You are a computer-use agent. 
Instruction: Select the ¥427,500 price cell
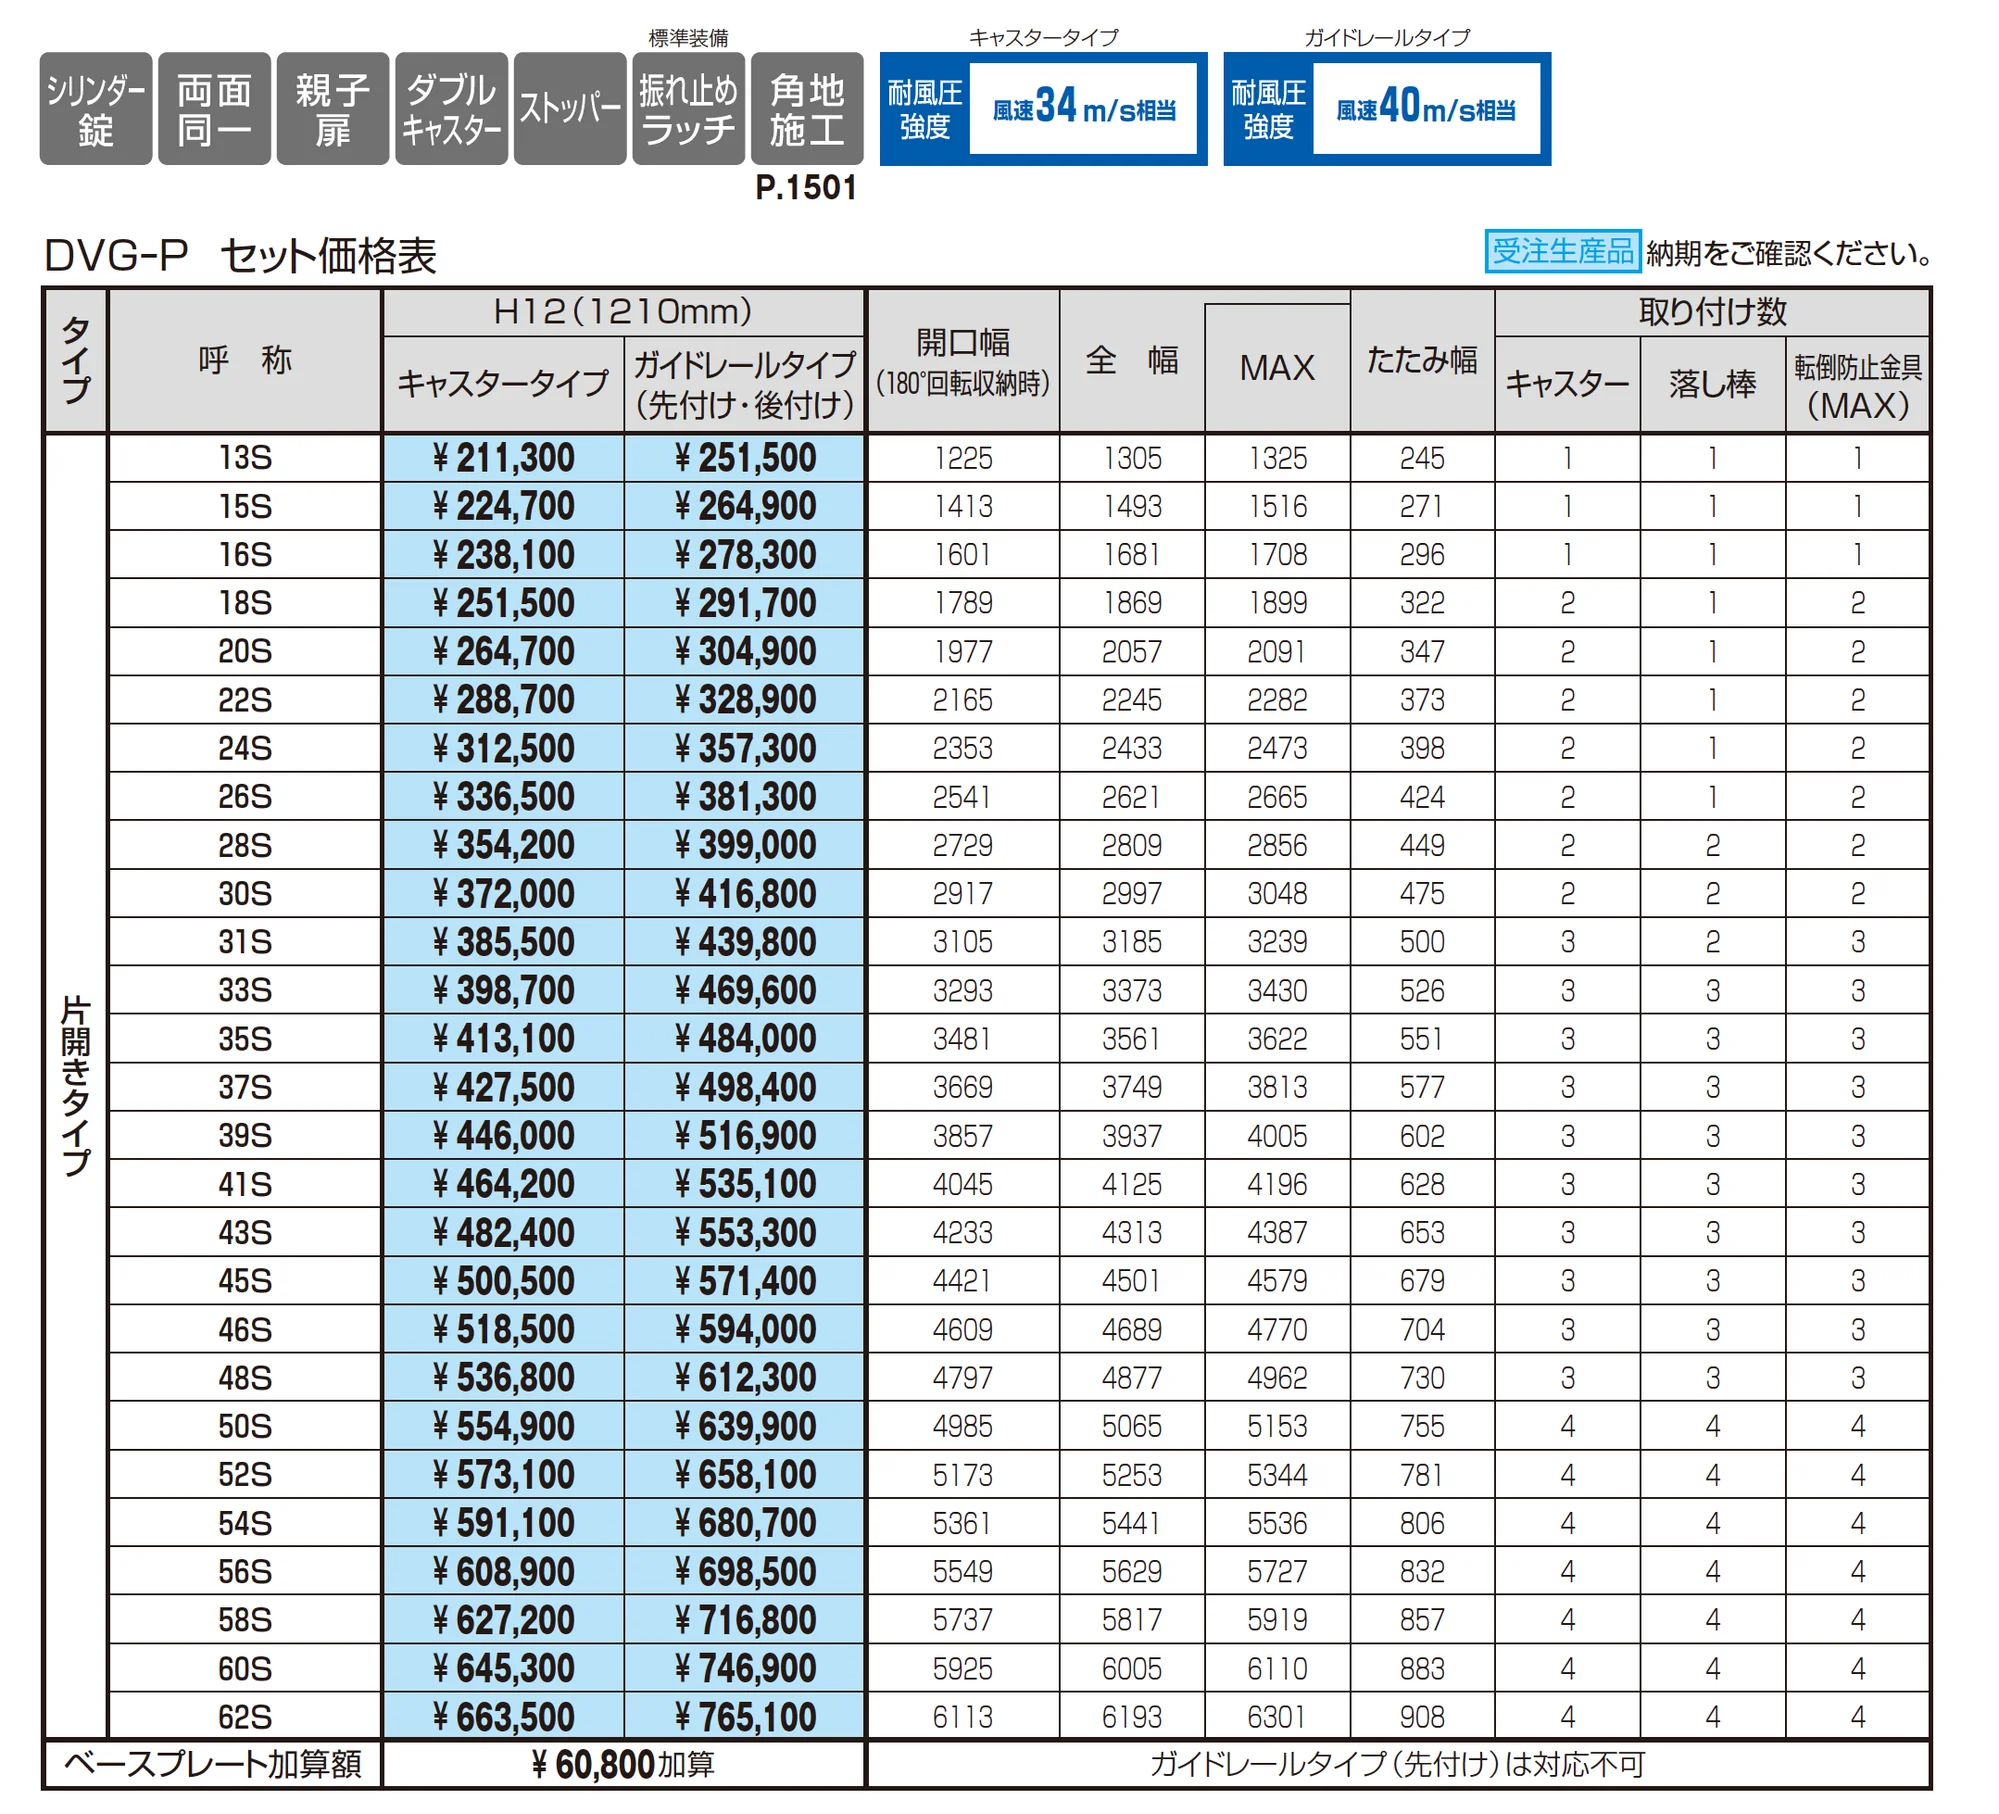click(503, 1087)
